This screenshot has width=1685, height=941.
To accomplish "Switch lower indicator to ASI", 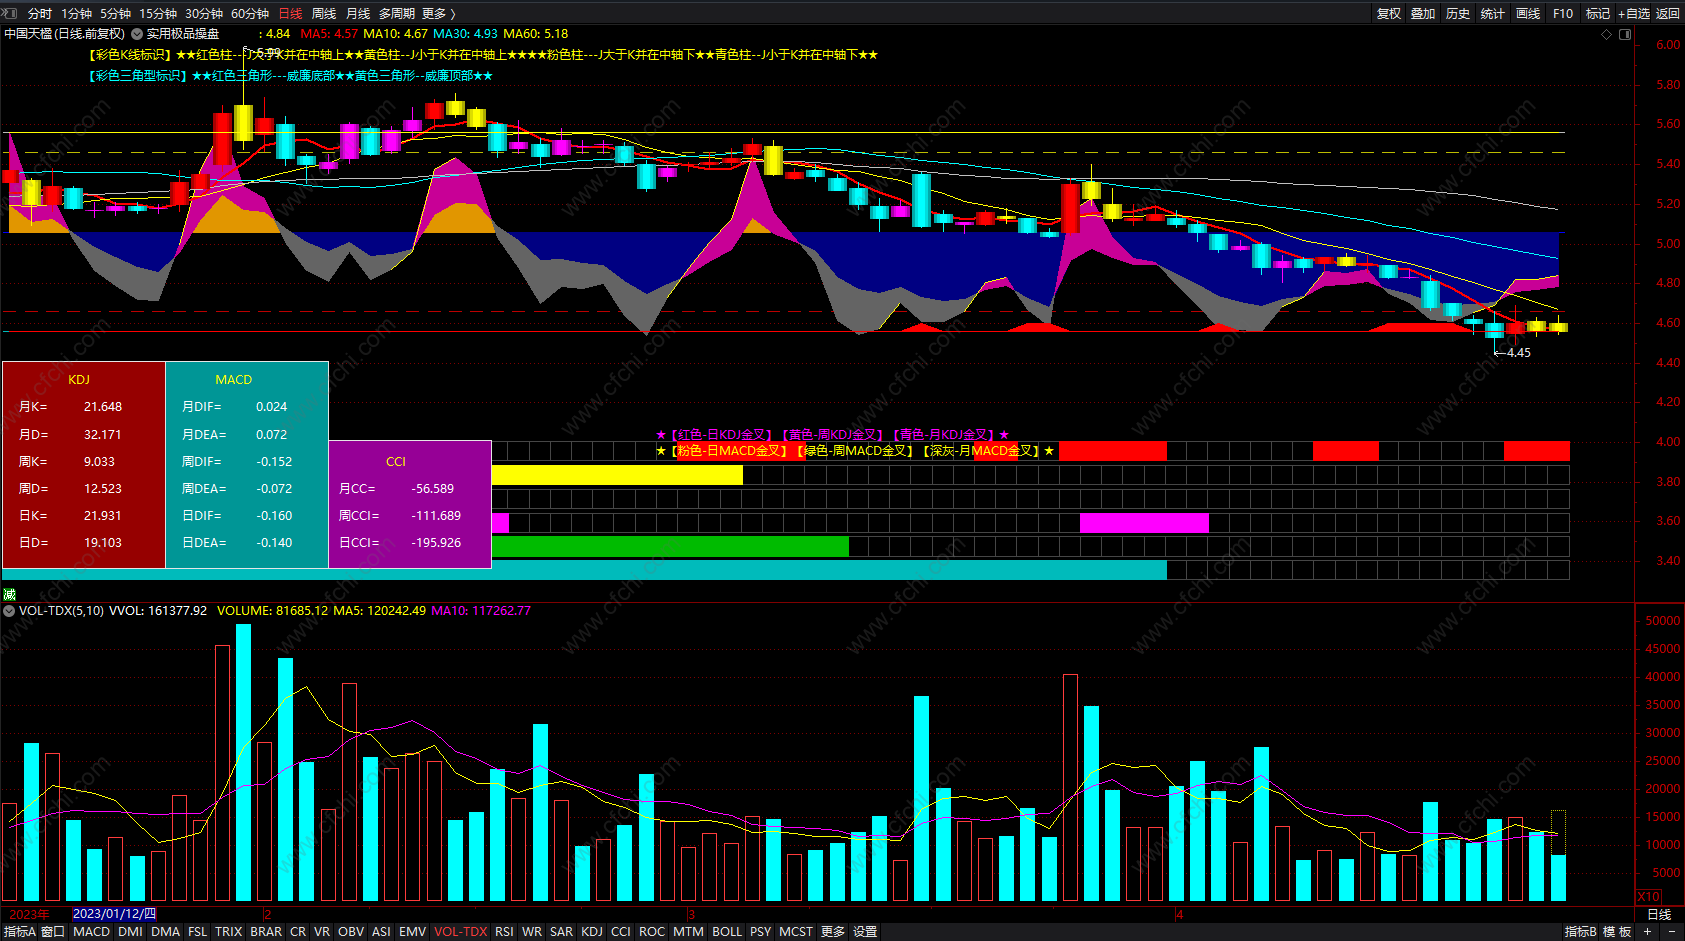I will [381, 931].
